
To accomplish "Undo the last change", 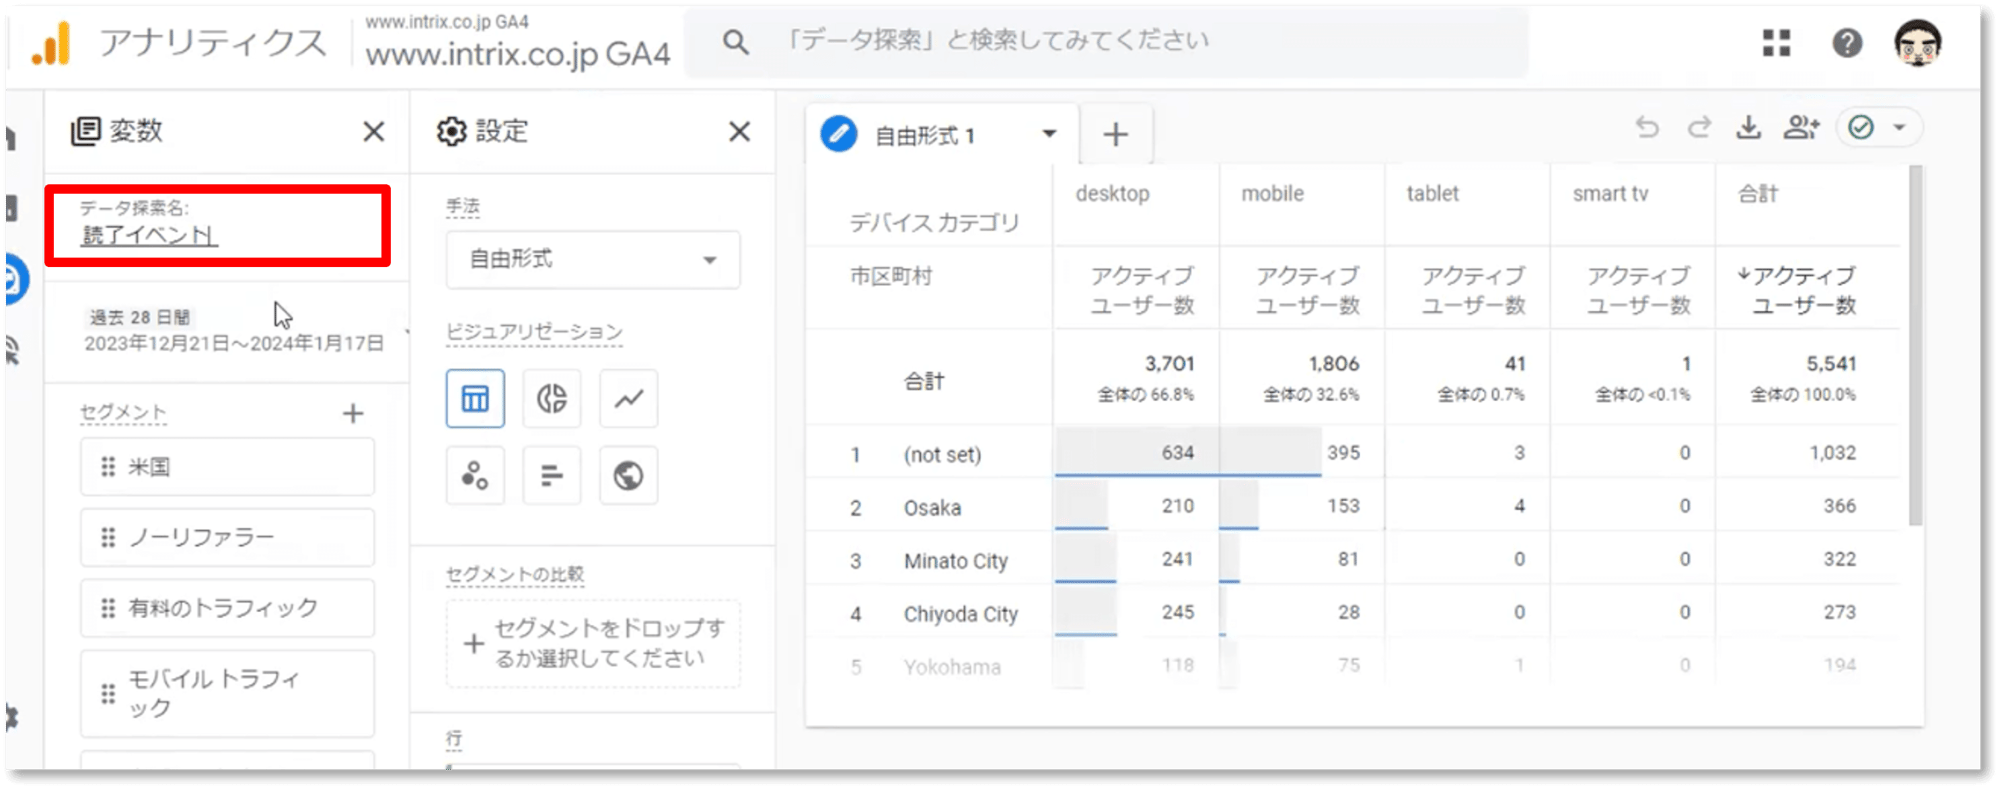I will coord(1647,128).
